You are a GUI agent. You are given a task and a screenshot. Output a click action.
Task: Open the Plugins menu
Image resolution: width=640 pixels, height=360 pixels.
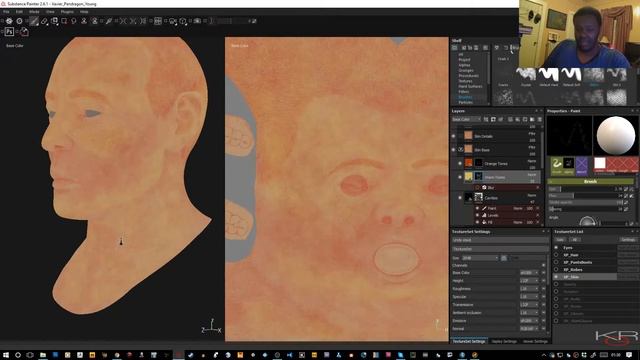[67, 12]
